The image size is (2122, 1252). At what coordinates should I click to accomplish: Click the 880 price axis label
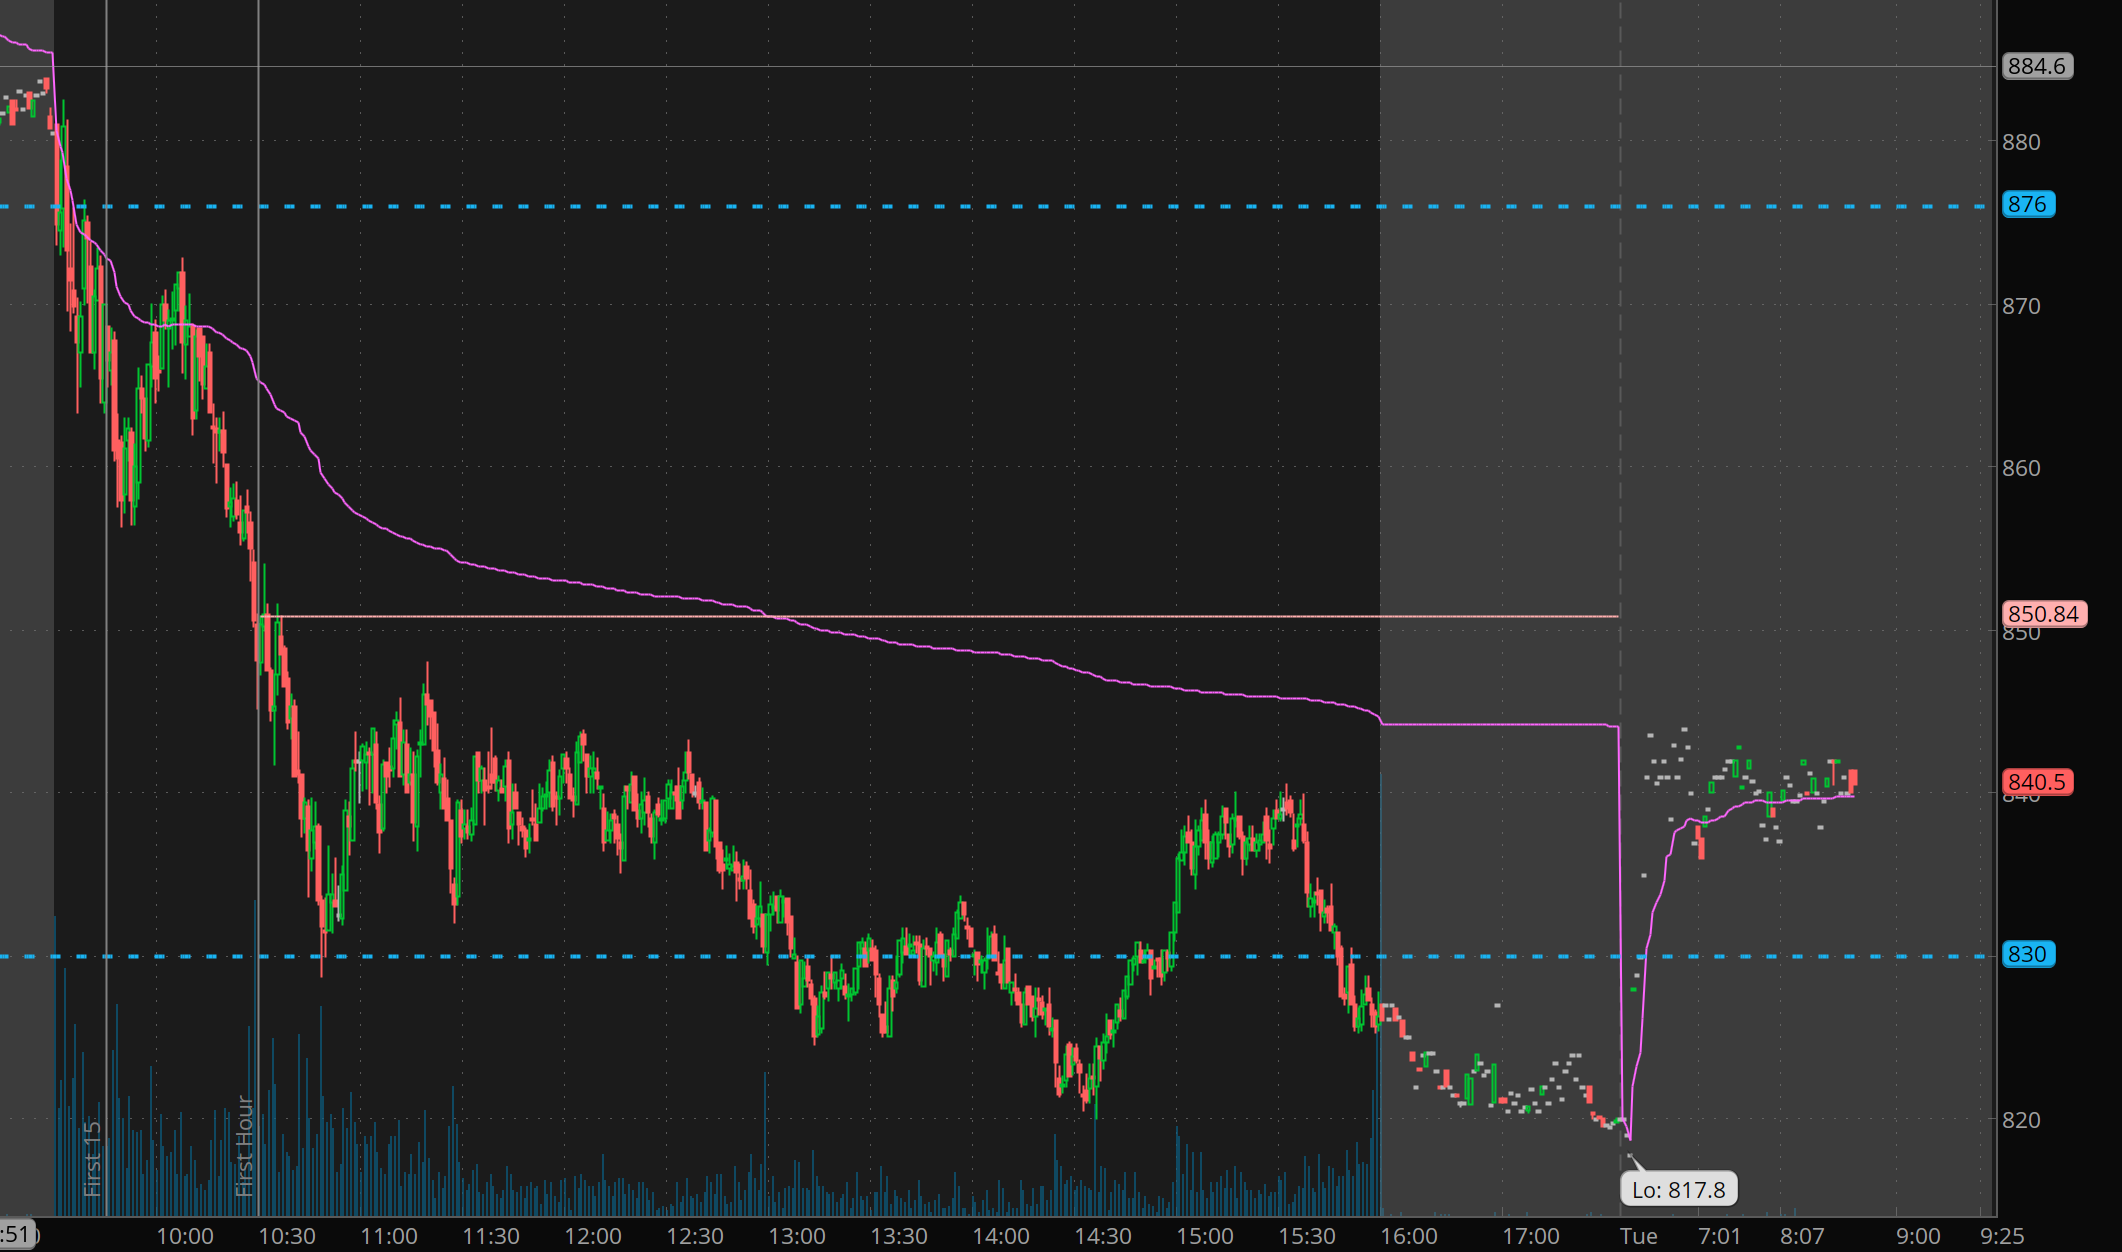point(2020,142)
